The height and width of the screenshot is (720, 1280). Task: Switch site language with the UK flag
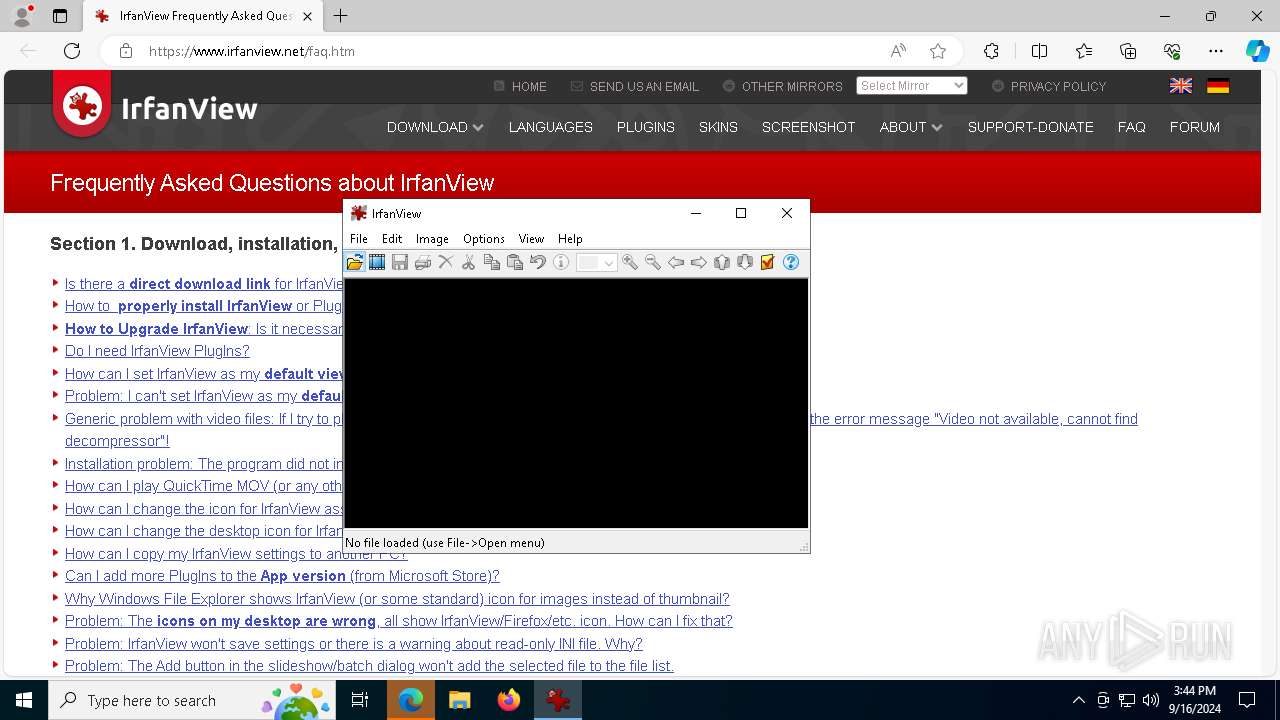pos(1181,86)
